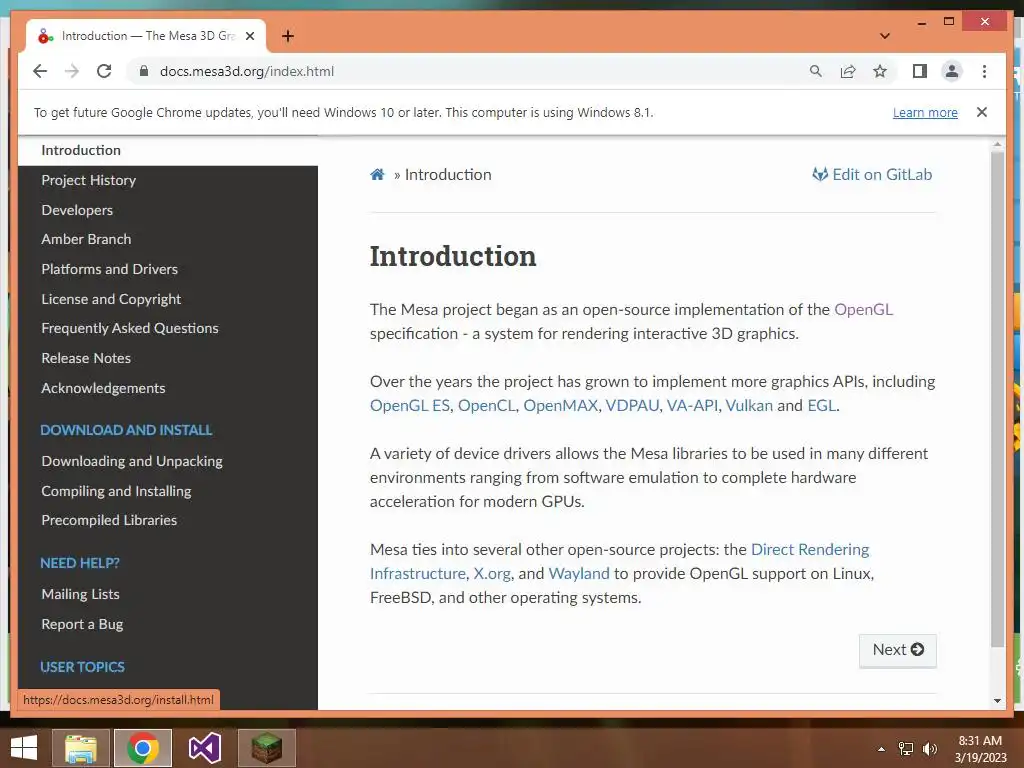Open Frequently Asked Questions in the sidebar
Viewport: 1024px width, 768px height.
tap(130, 328)
